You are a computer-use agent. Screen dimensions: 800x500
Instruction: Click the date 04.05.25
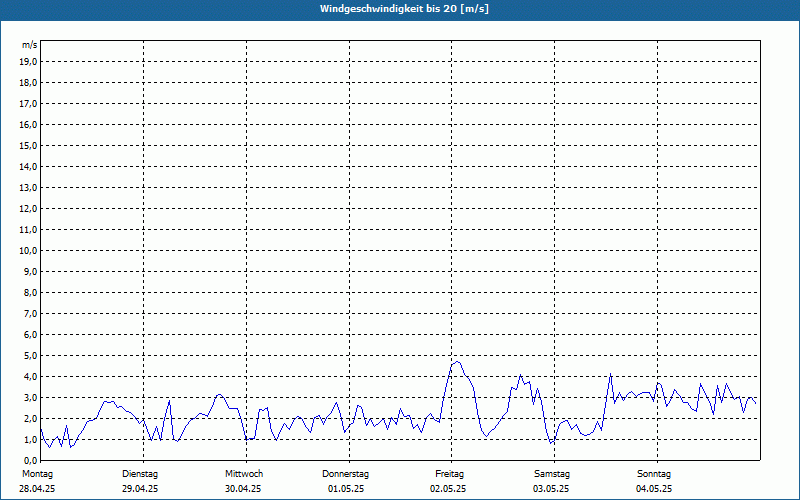(x=654, y=489)
